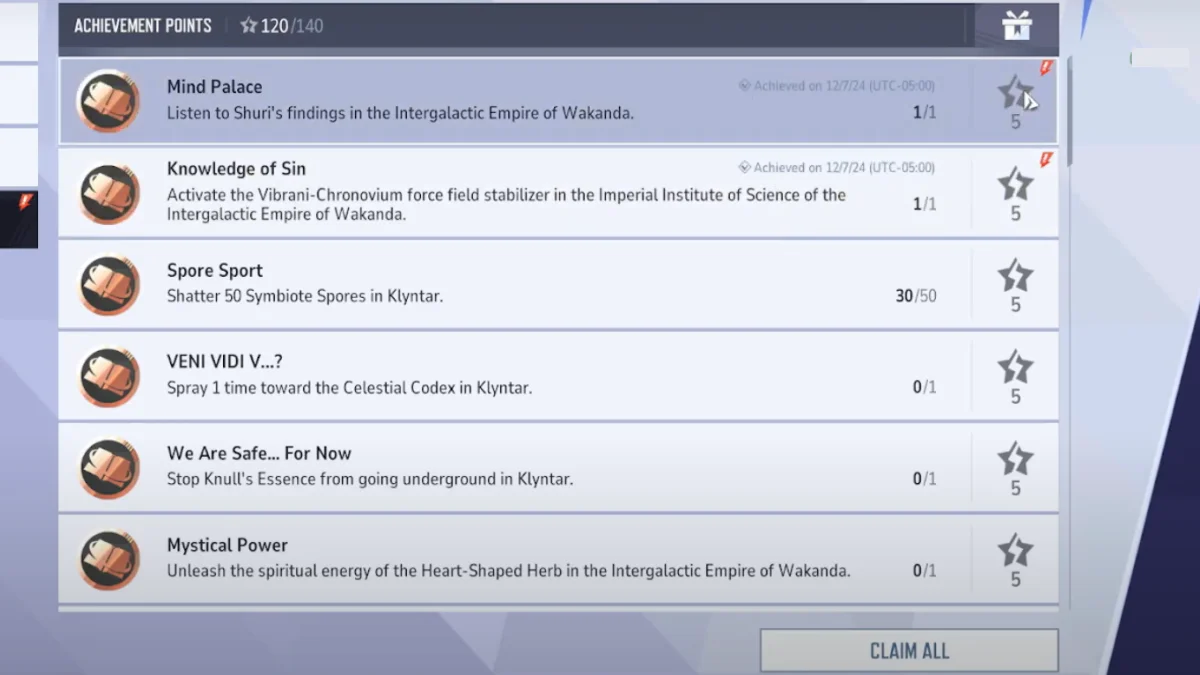Click We Are Safe star icon
This screenshot has width=1200, height=675.
(x=1015, y=461)
